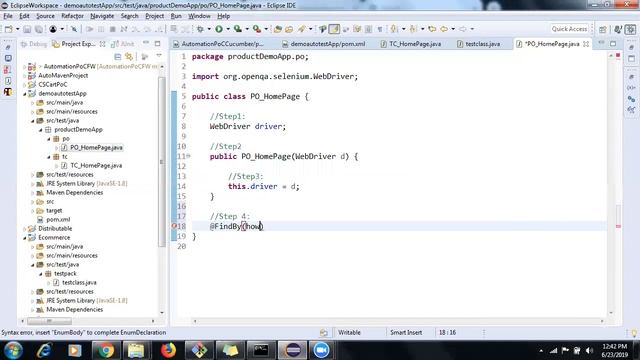
Task: Expand Maven Dependencies under demoautotestApp
Action: coord(33,193)
